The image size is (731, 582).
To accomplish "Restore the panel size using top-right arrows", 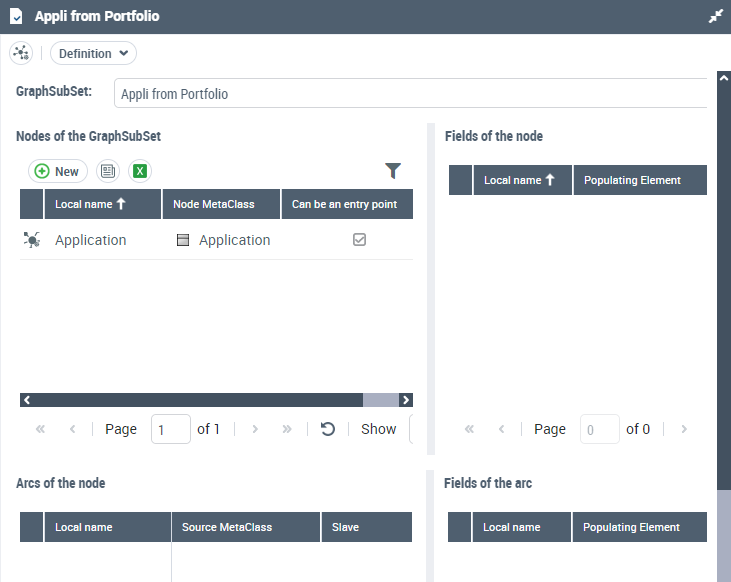I will tap(715, 16).
